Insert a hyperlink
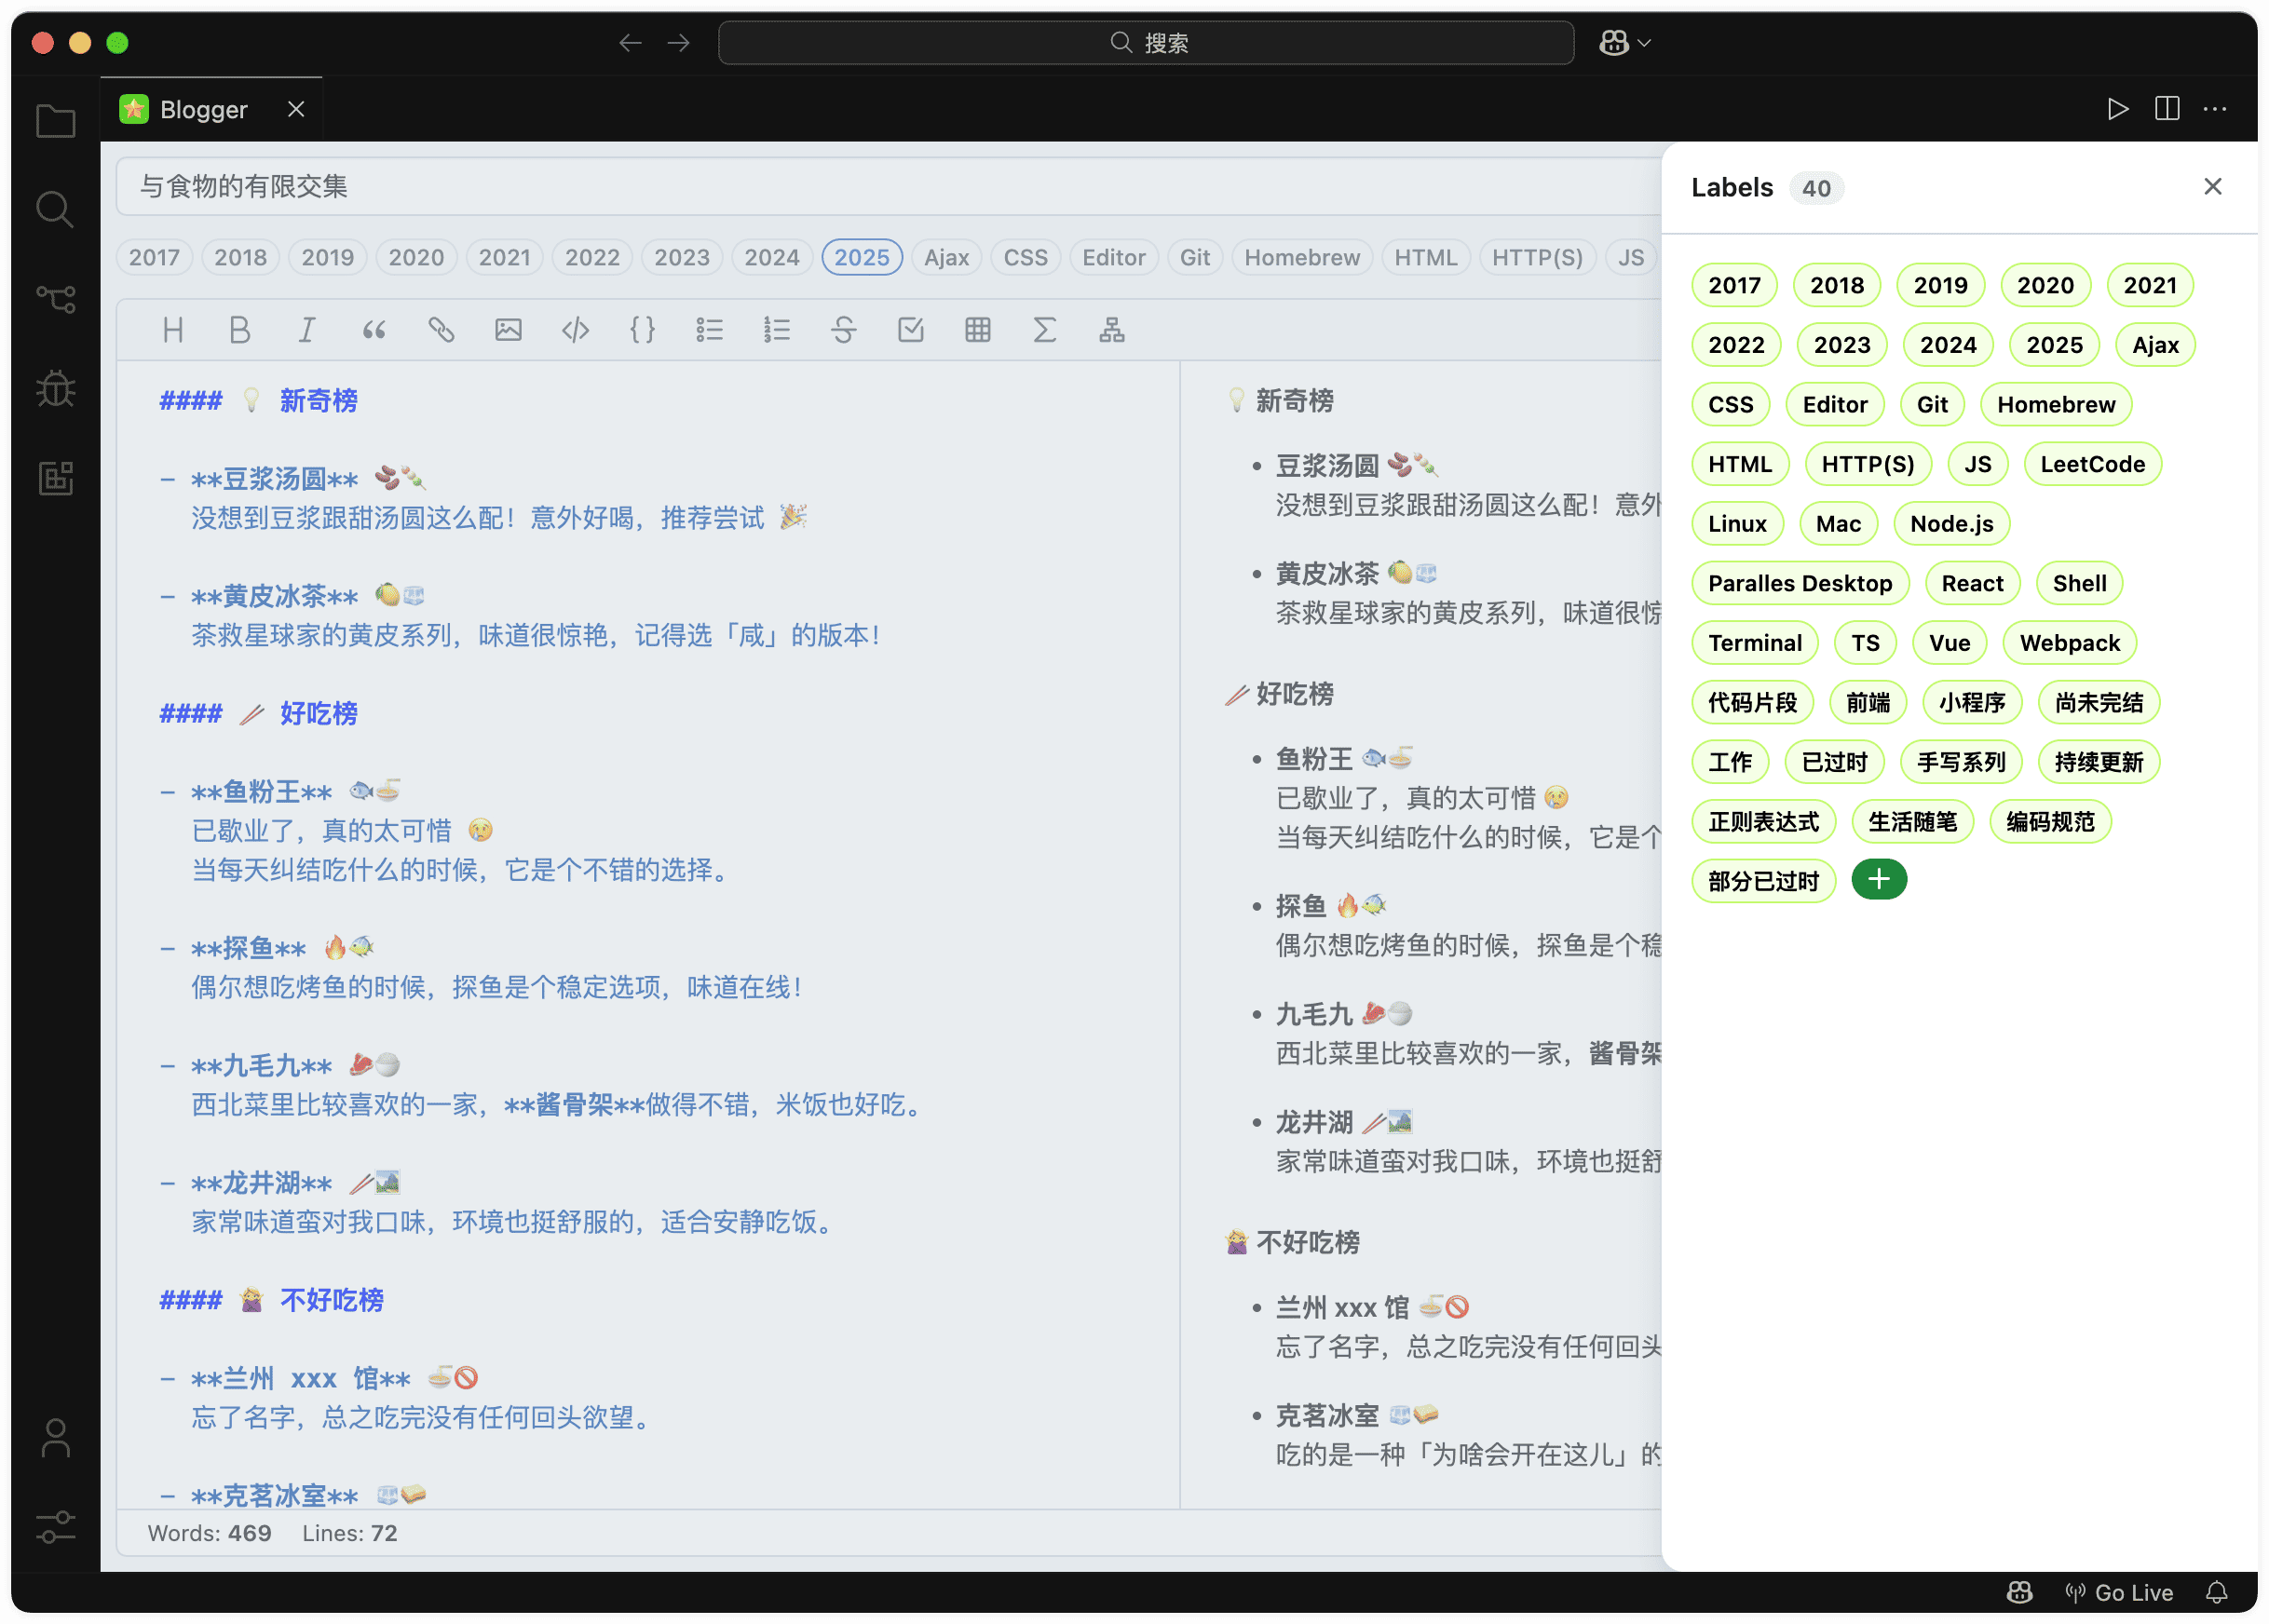This screenshot has height=1624, width=2269. click(x=441, y=330)
